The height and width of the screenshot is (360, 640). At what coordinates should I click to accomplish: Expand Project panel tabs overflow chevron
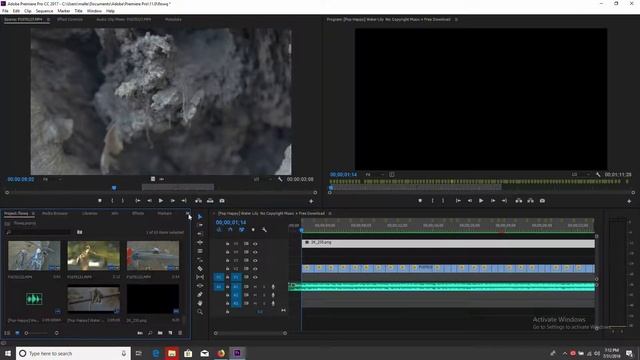point(187,213)
